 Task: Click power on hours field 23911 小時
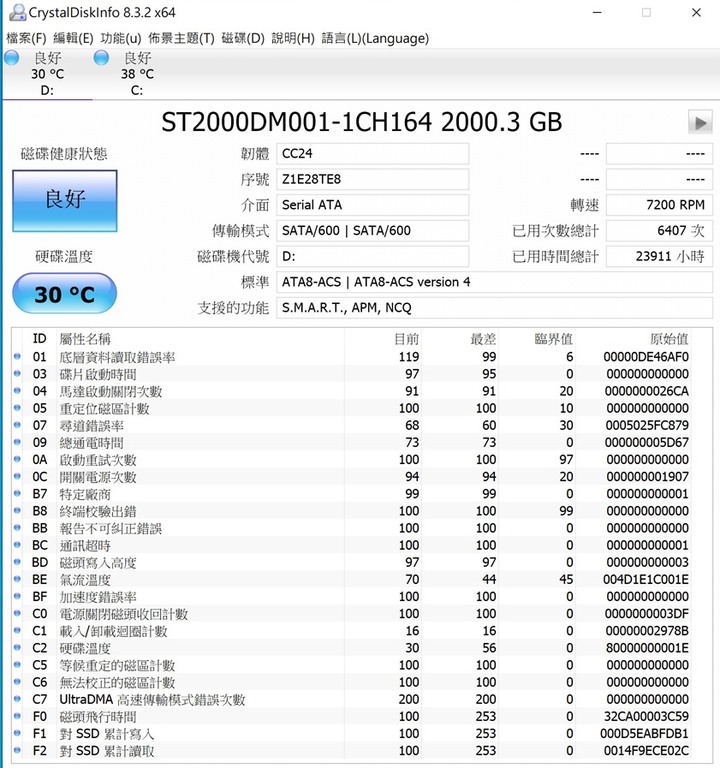(x=659, y=256)
